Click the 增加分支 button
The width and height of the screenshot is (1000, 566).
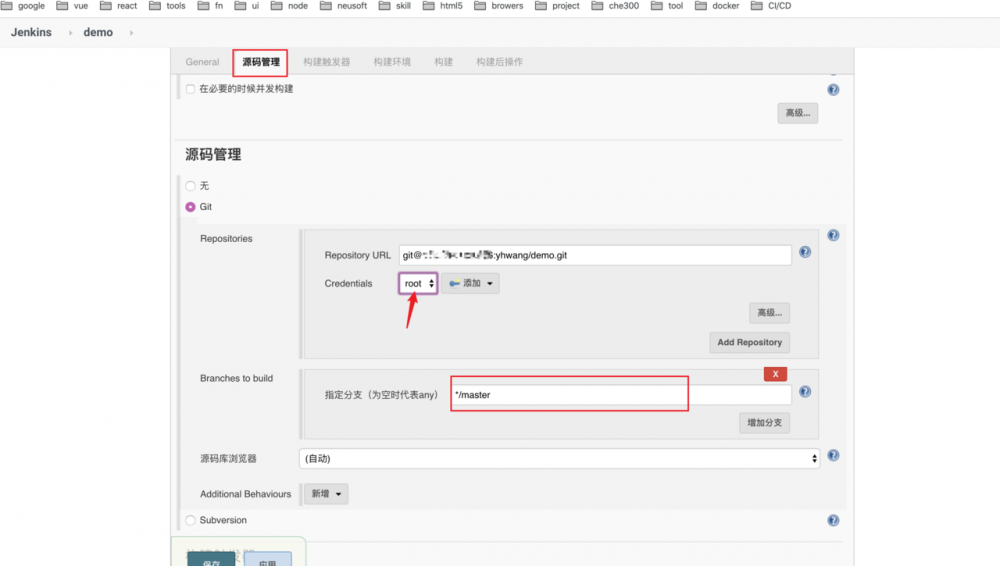tap(764, 422)
